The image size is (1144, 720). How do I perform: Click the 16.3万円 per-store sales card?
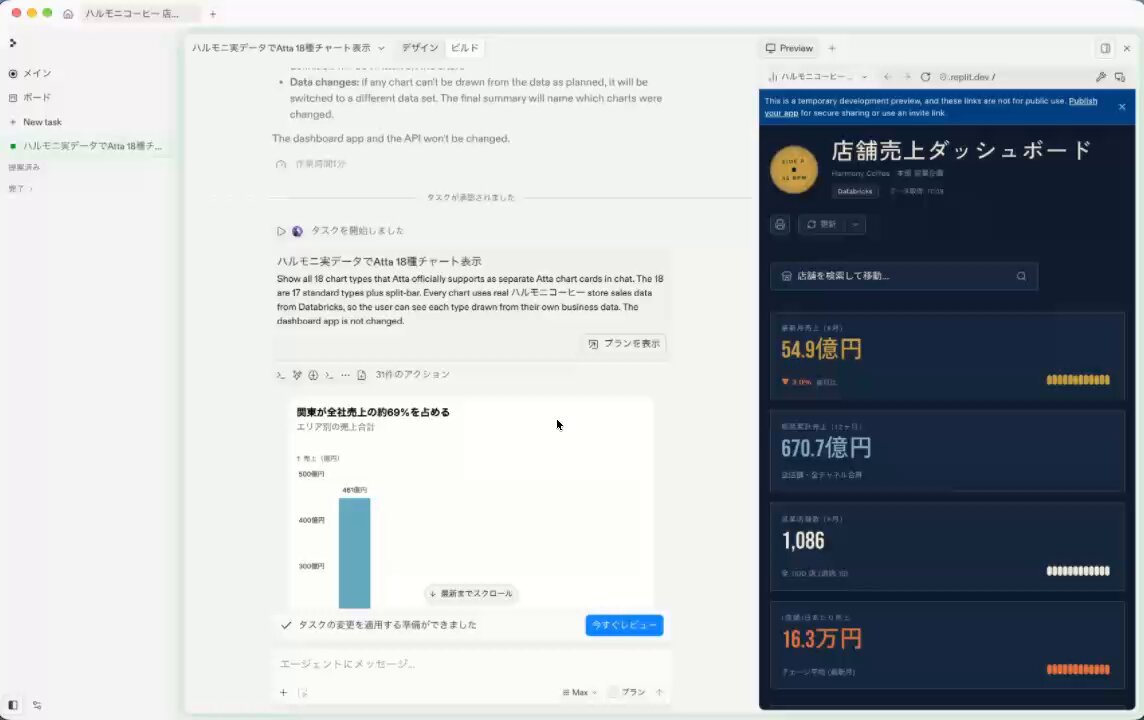pos(947,645)
